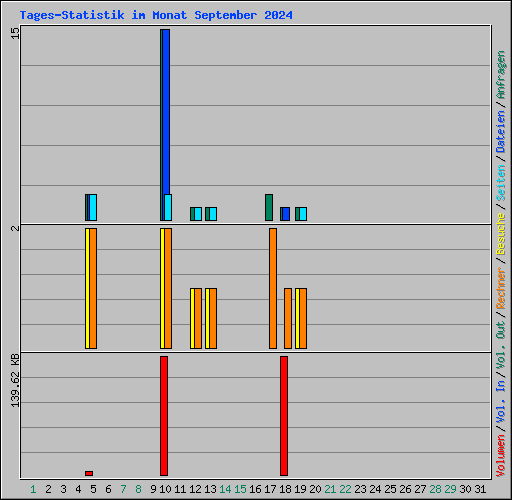Image resolution: width=512 pixels, height=500 pixels.
Task: Select the lone orange Rechner bar on day 17
Action: [273, 288]
